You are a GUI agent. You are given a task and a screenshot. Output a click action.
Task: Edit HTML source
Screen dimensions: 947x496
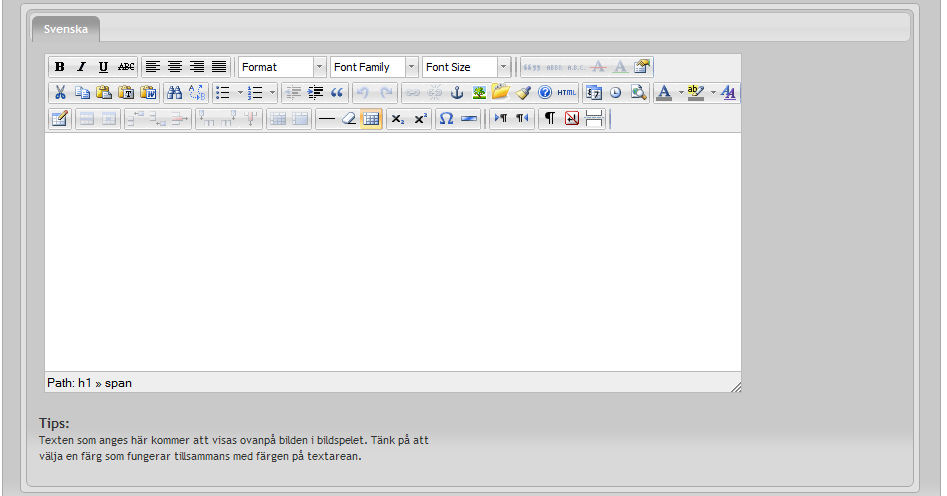(567, 93)
